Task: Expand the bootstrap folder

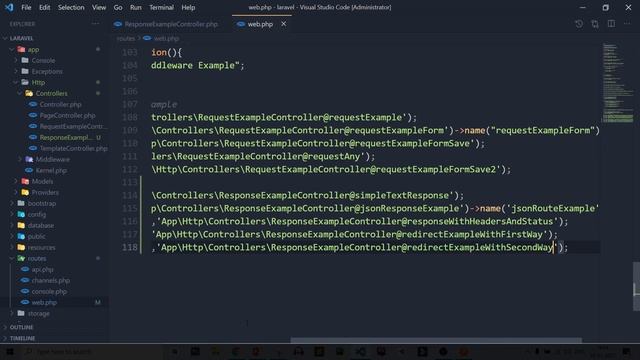Action: 42,203
